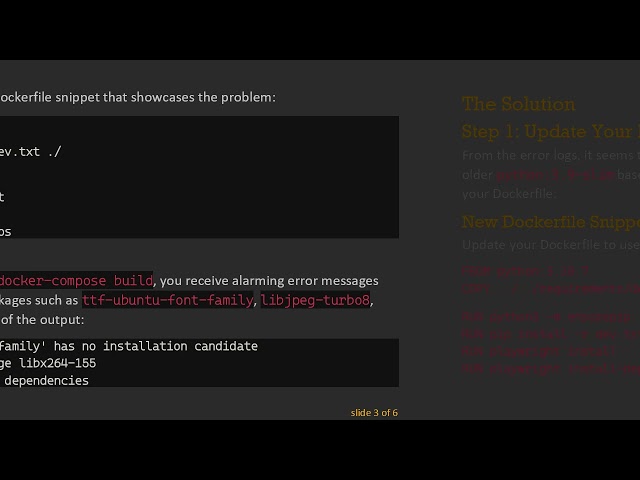Click the 'The Solution' heading
Viewport: 640px width, 480px height.
point(518,104)
